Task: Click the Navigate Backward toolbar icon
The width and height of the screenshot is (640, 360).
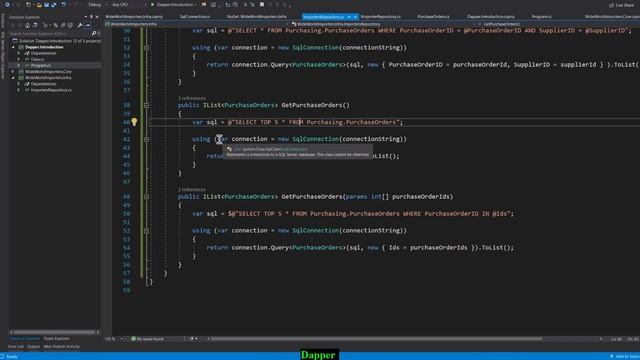Action: tap(7, 5)
